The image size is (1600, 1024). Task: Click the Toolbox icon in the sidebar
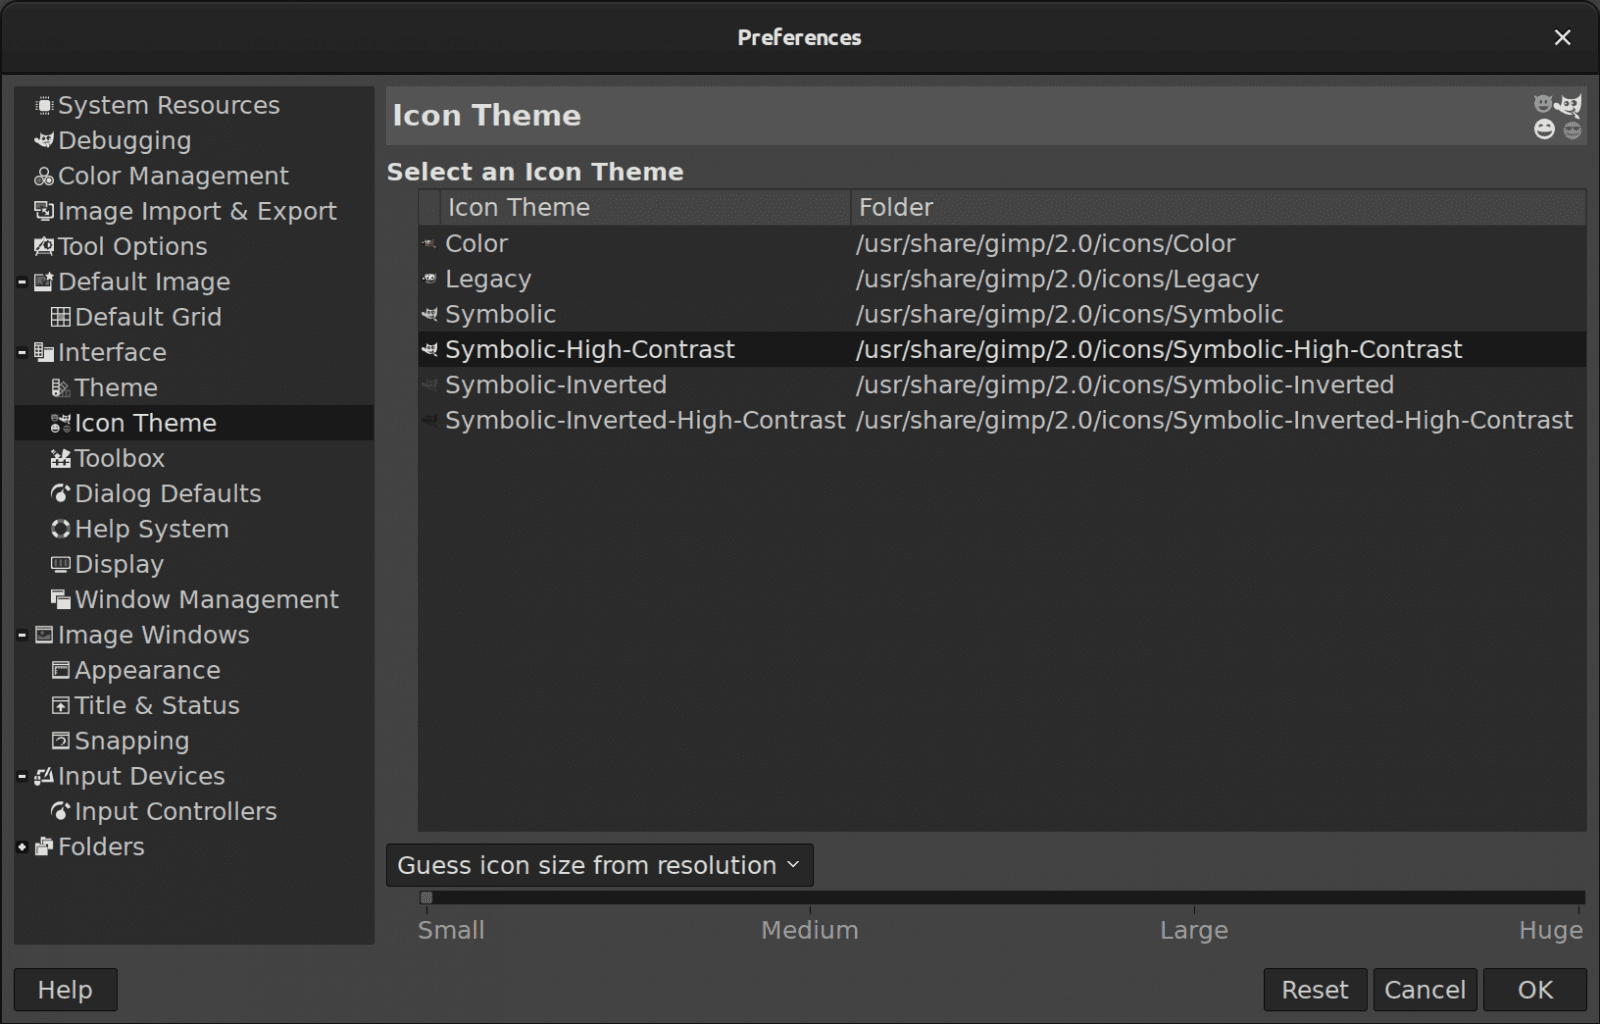[x=60, y=458]
